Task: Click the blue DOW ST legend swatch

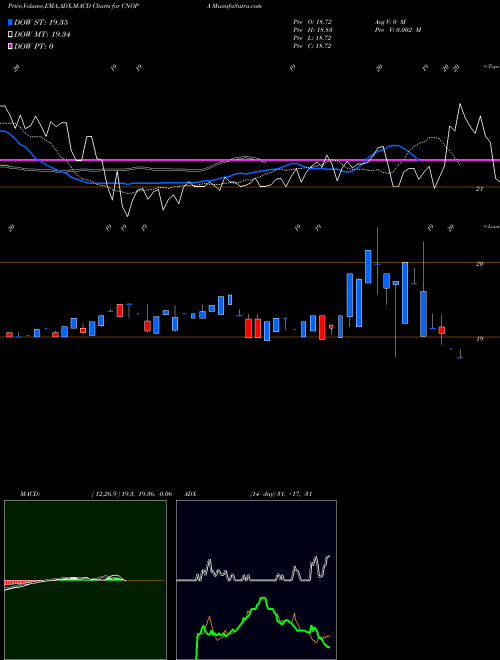Action: pos(10,22)
